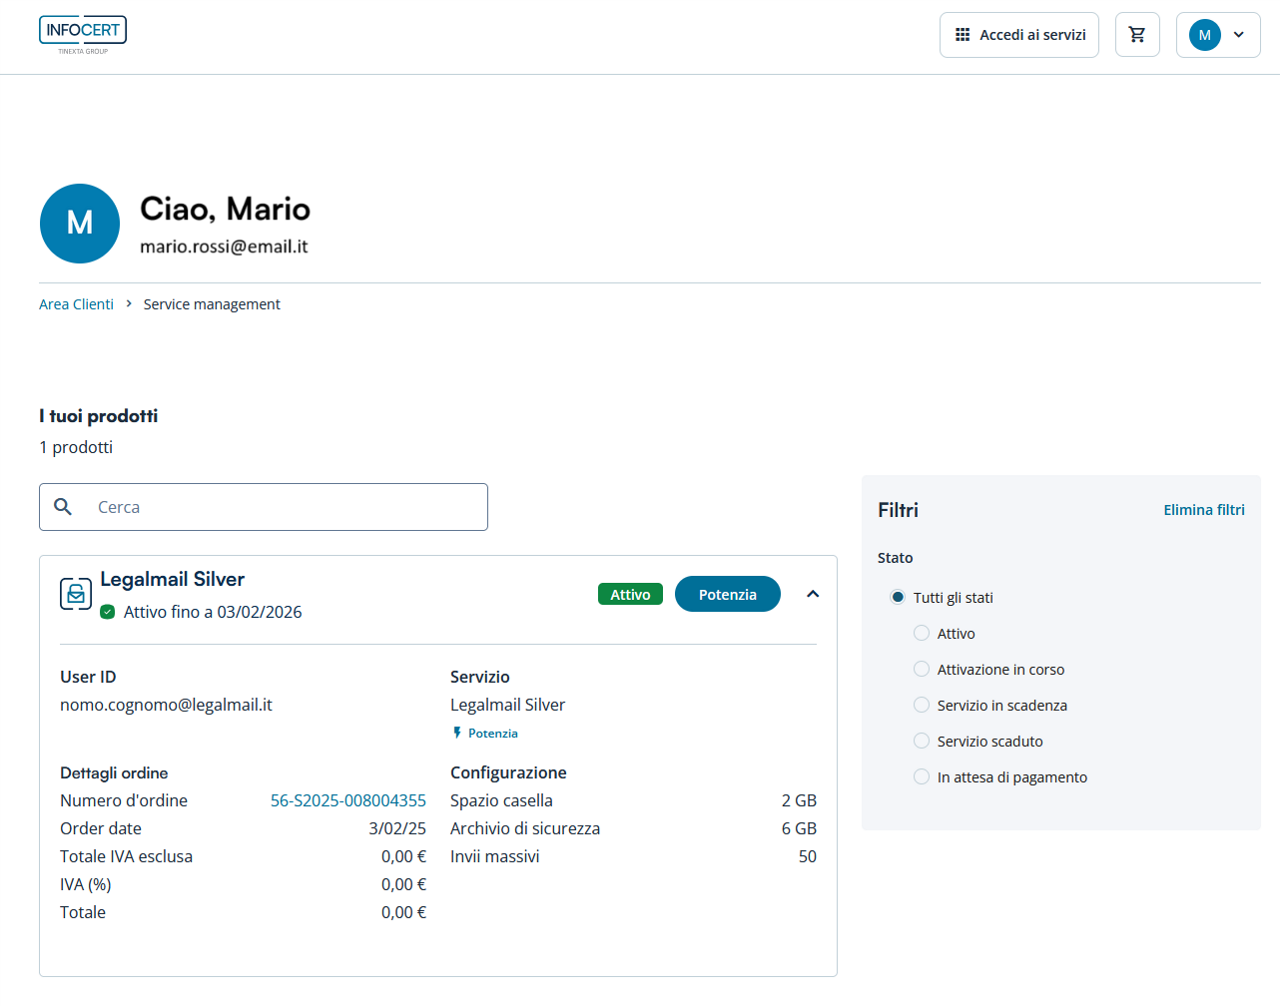Click the large Mario profile avatar
This screenshot has height=1006, width=1280.
click(80, 223)
